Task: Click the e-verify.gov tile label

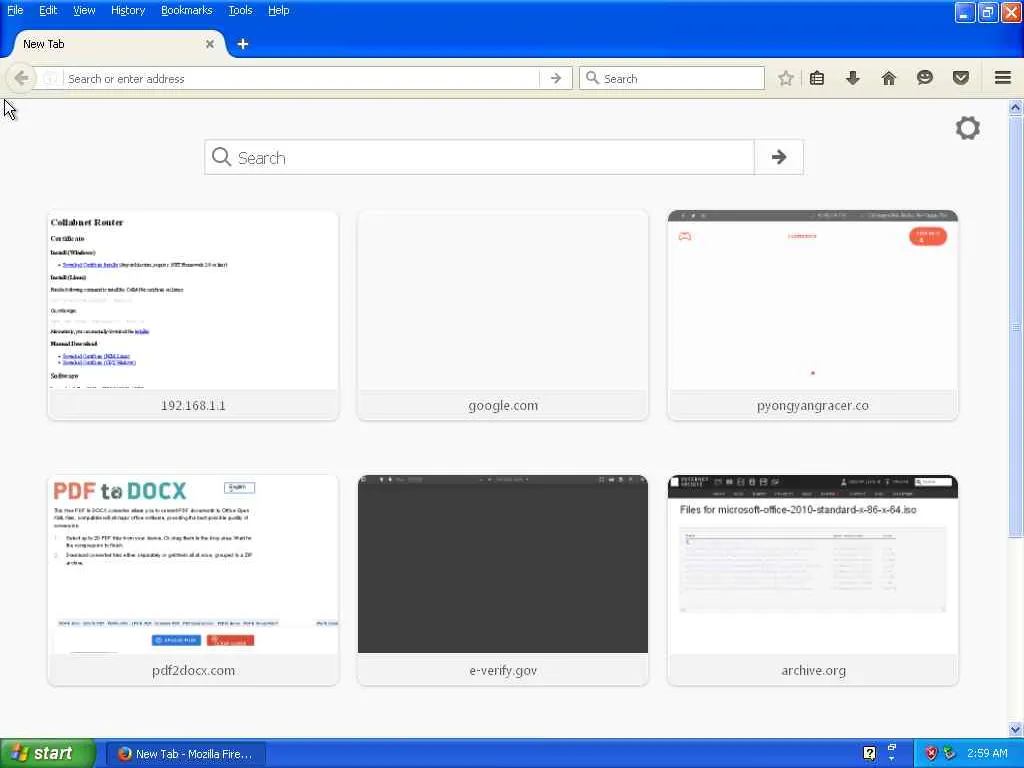Action: [503, 671]
